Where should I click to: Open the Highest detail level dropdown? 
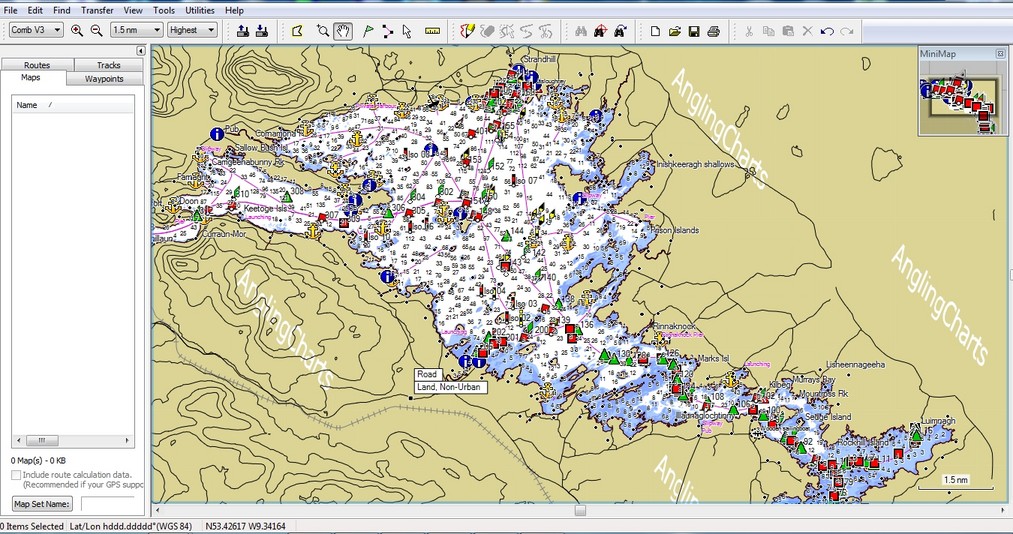193,30
